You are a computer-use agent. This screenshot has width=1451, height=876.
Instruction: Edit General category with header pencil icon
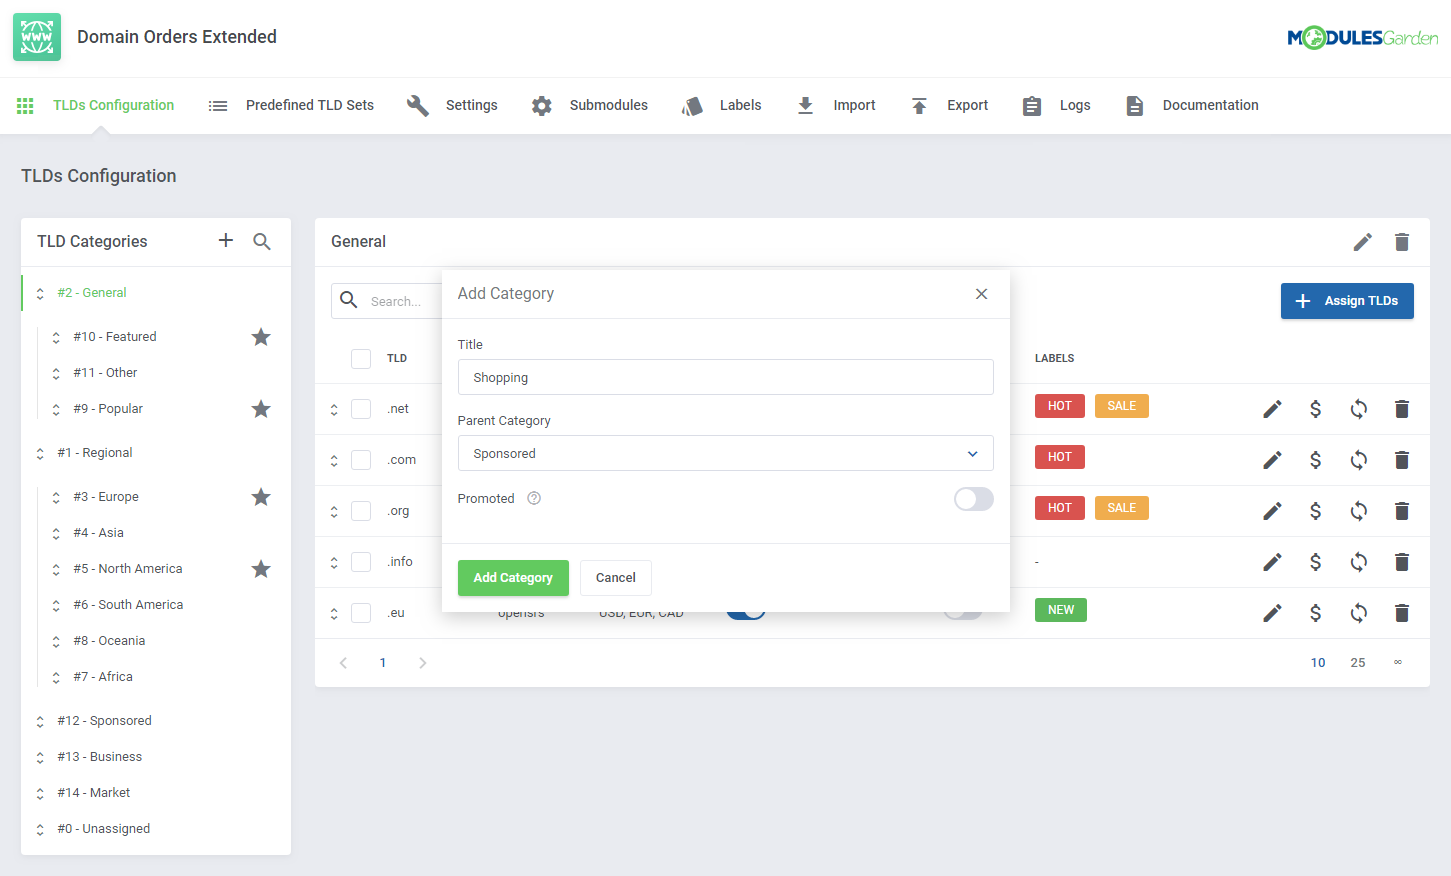[1362, 242]
